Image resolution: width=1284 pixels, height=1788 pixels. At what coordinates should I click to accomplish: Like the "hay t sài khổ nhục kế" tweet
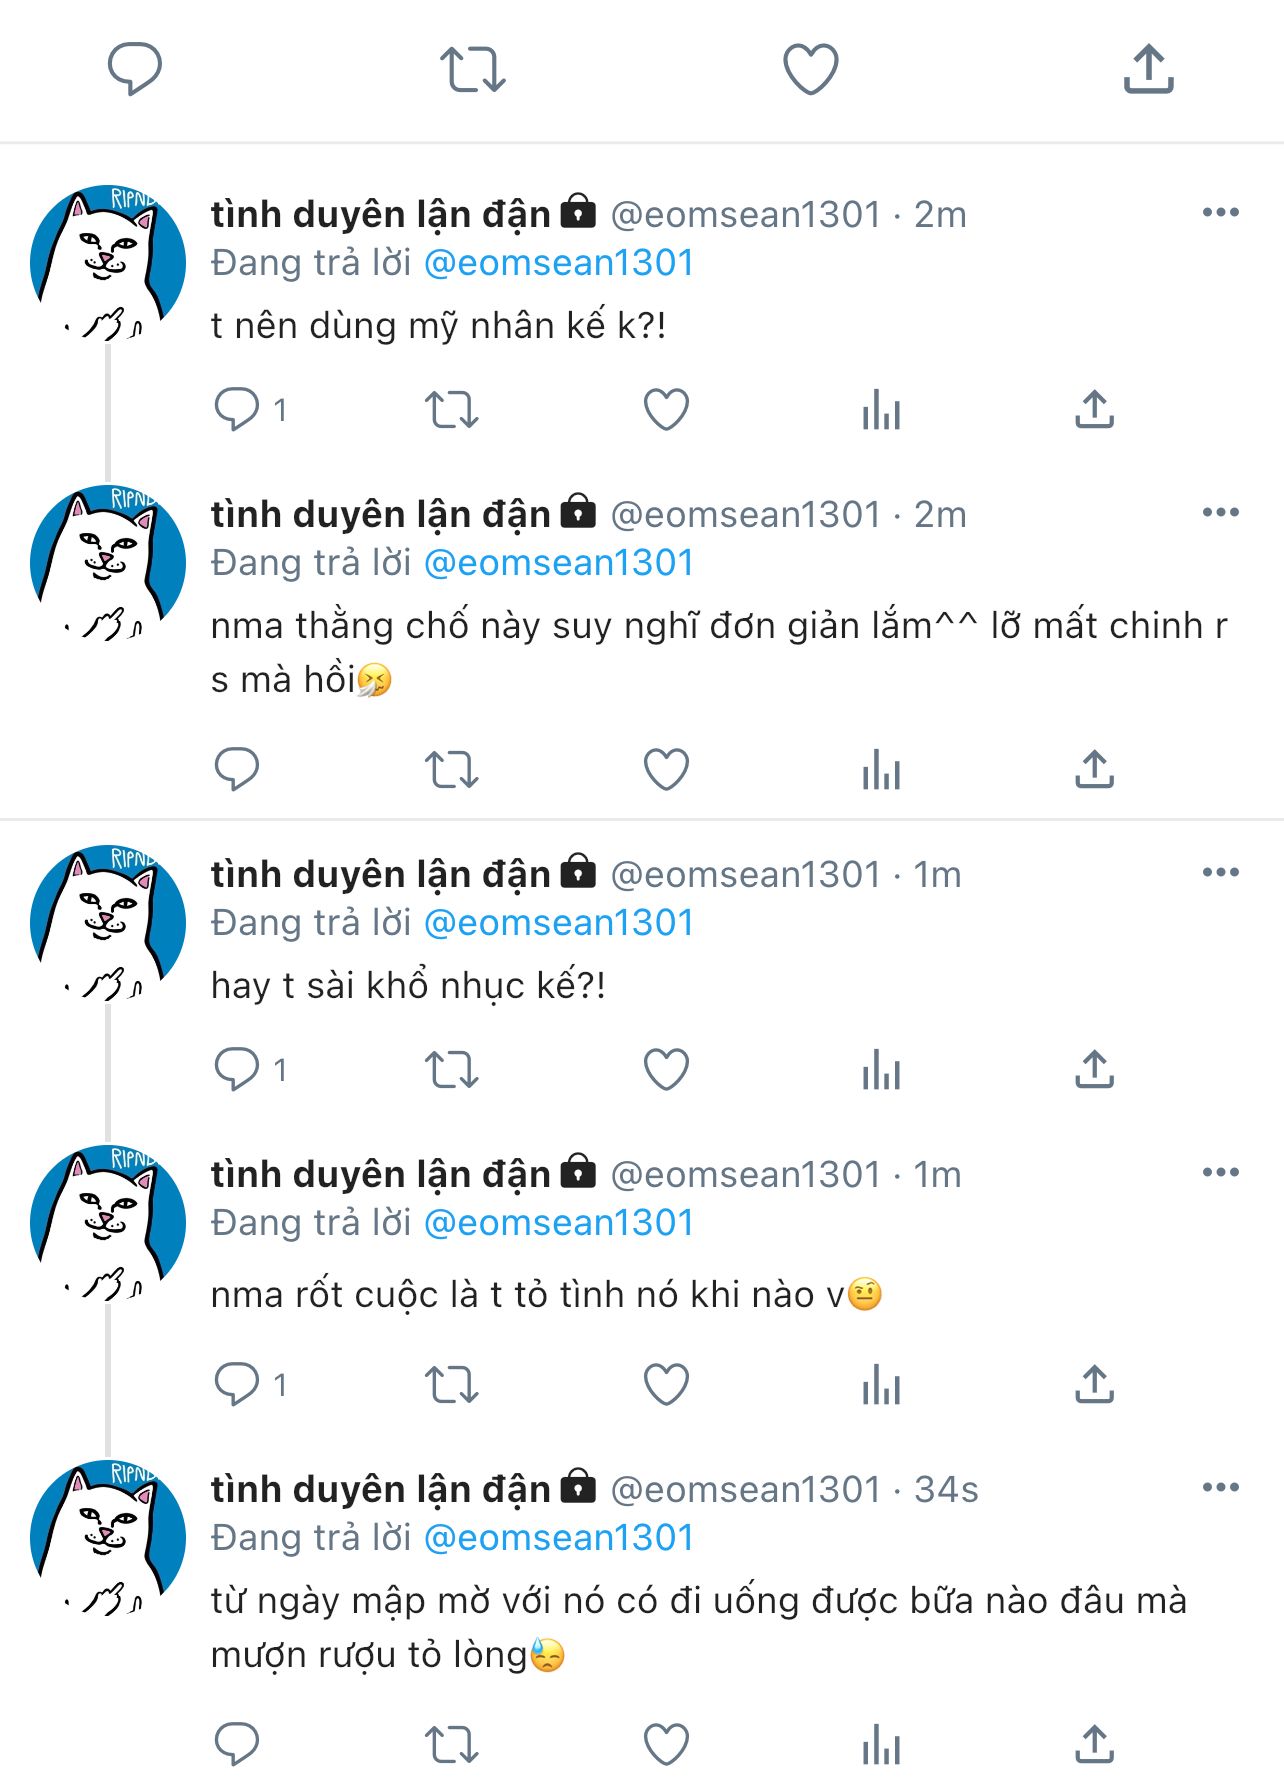pyautogui.click(x=666, y=1069)
